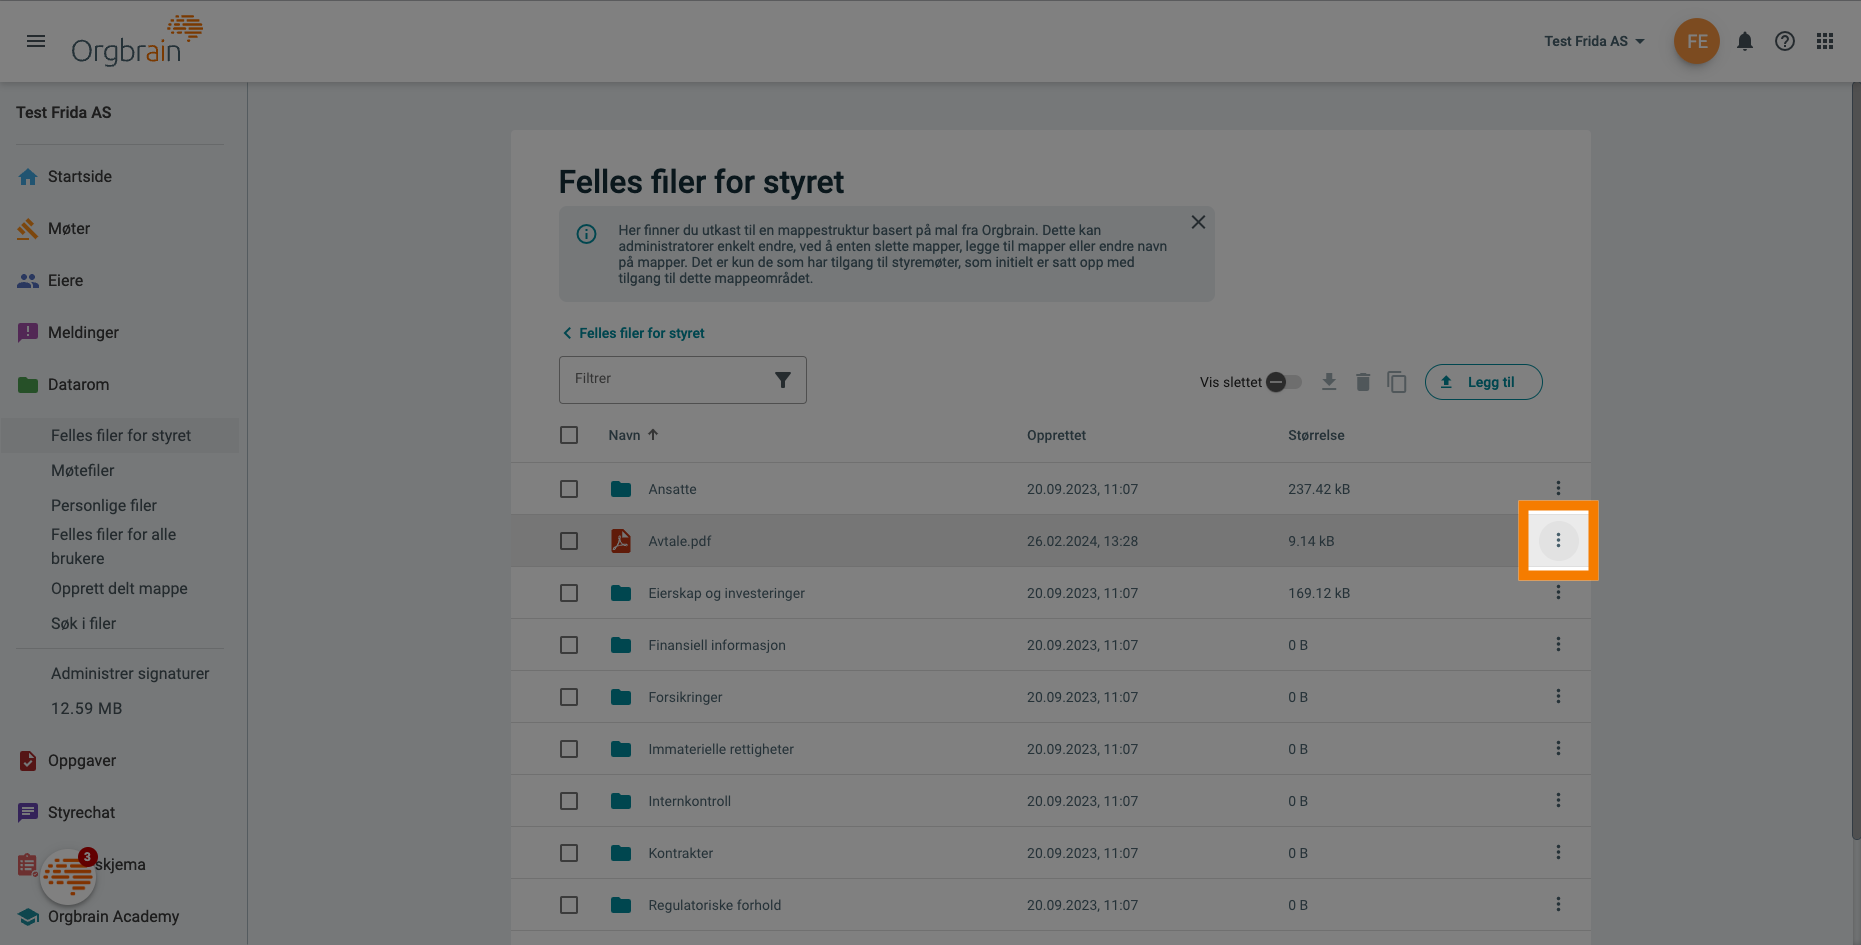This screenshot has width=1861, height=945.
Task: Click the download toolbar icon
Action: [x=1329, y=382]
